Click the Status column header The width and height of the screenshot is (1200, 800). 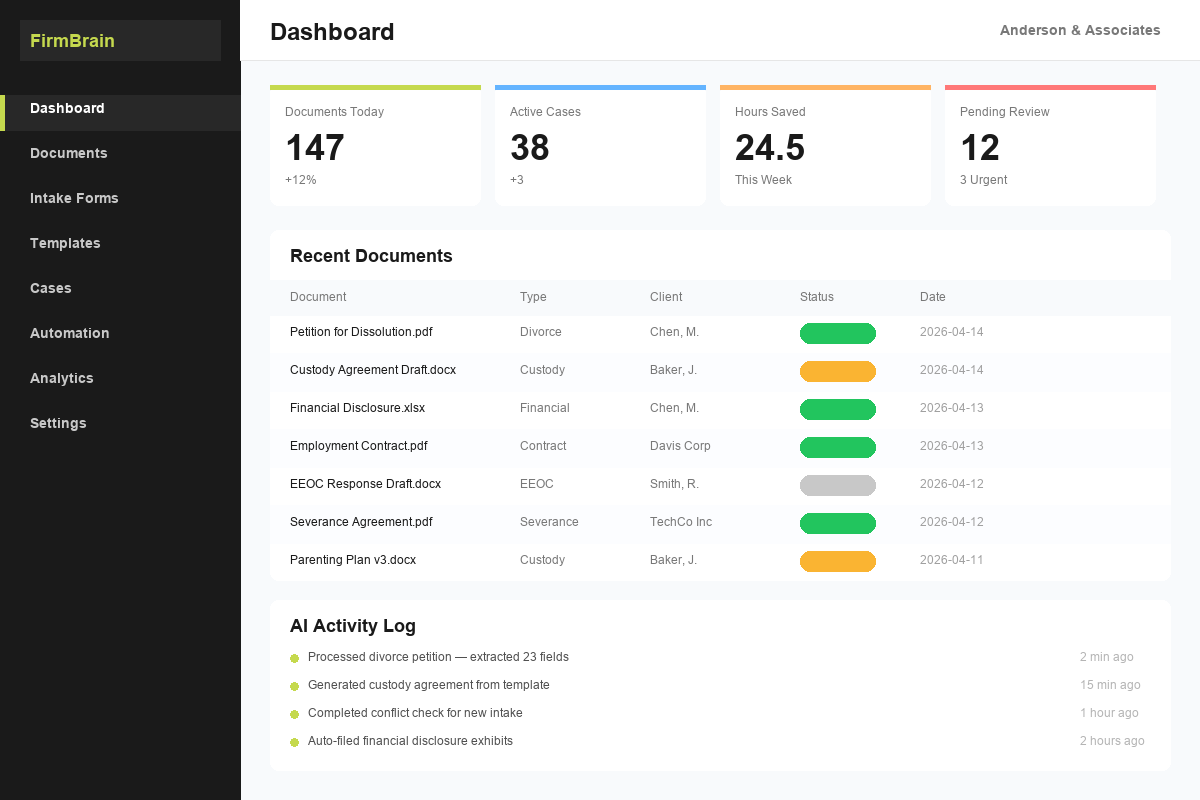(x=816, y=297)
